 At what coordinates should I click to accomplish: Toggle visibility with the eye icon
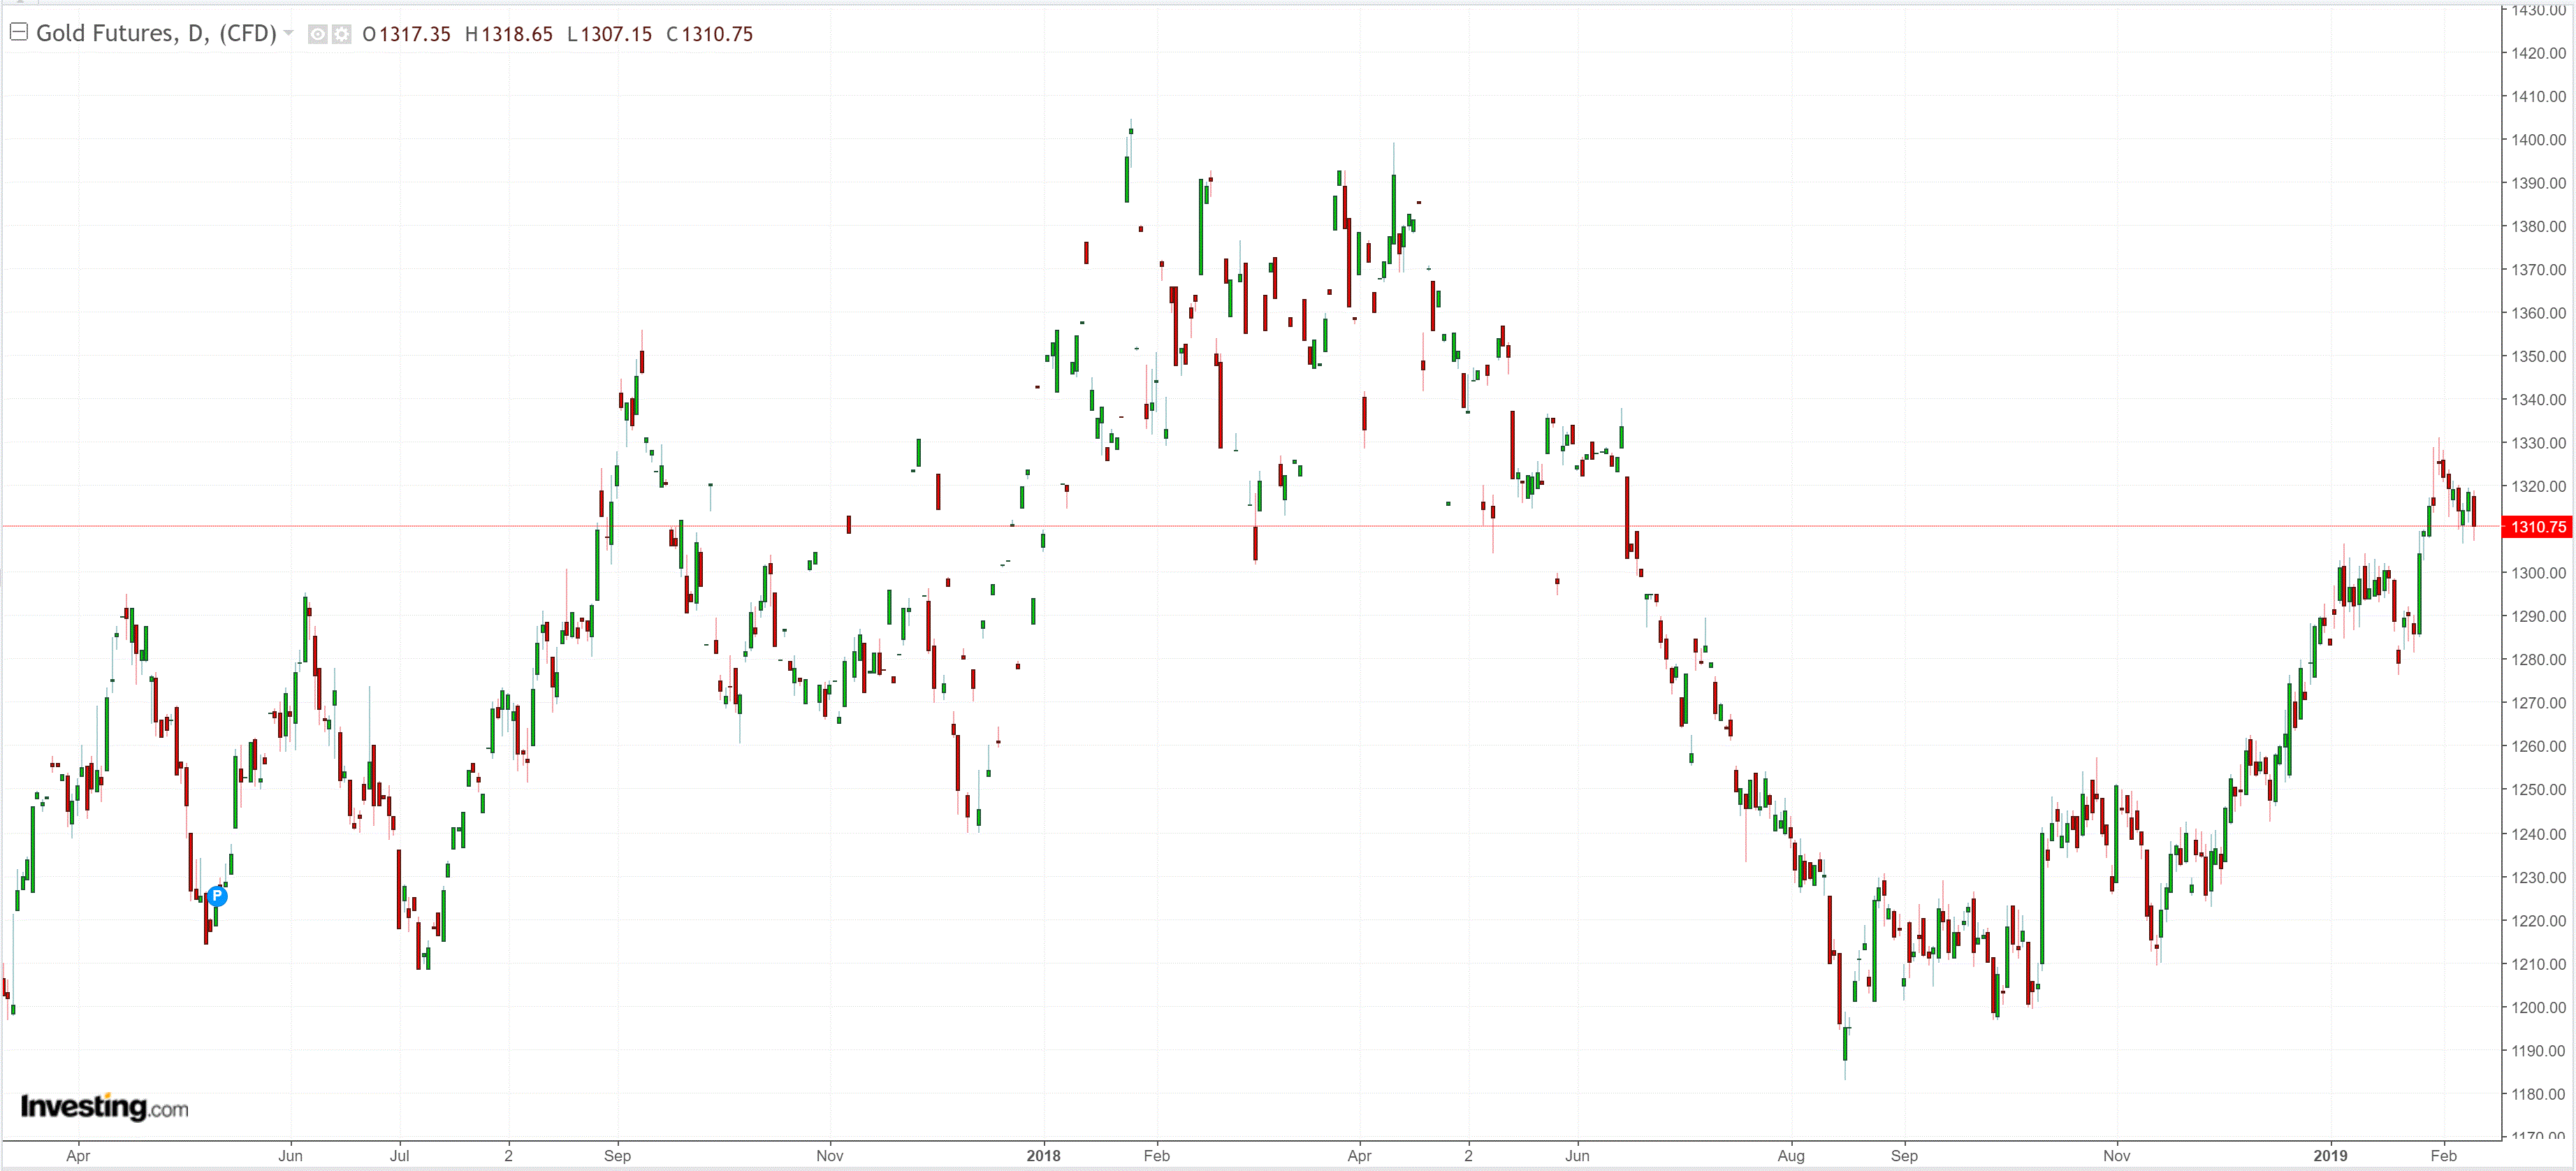pos(317,34)
